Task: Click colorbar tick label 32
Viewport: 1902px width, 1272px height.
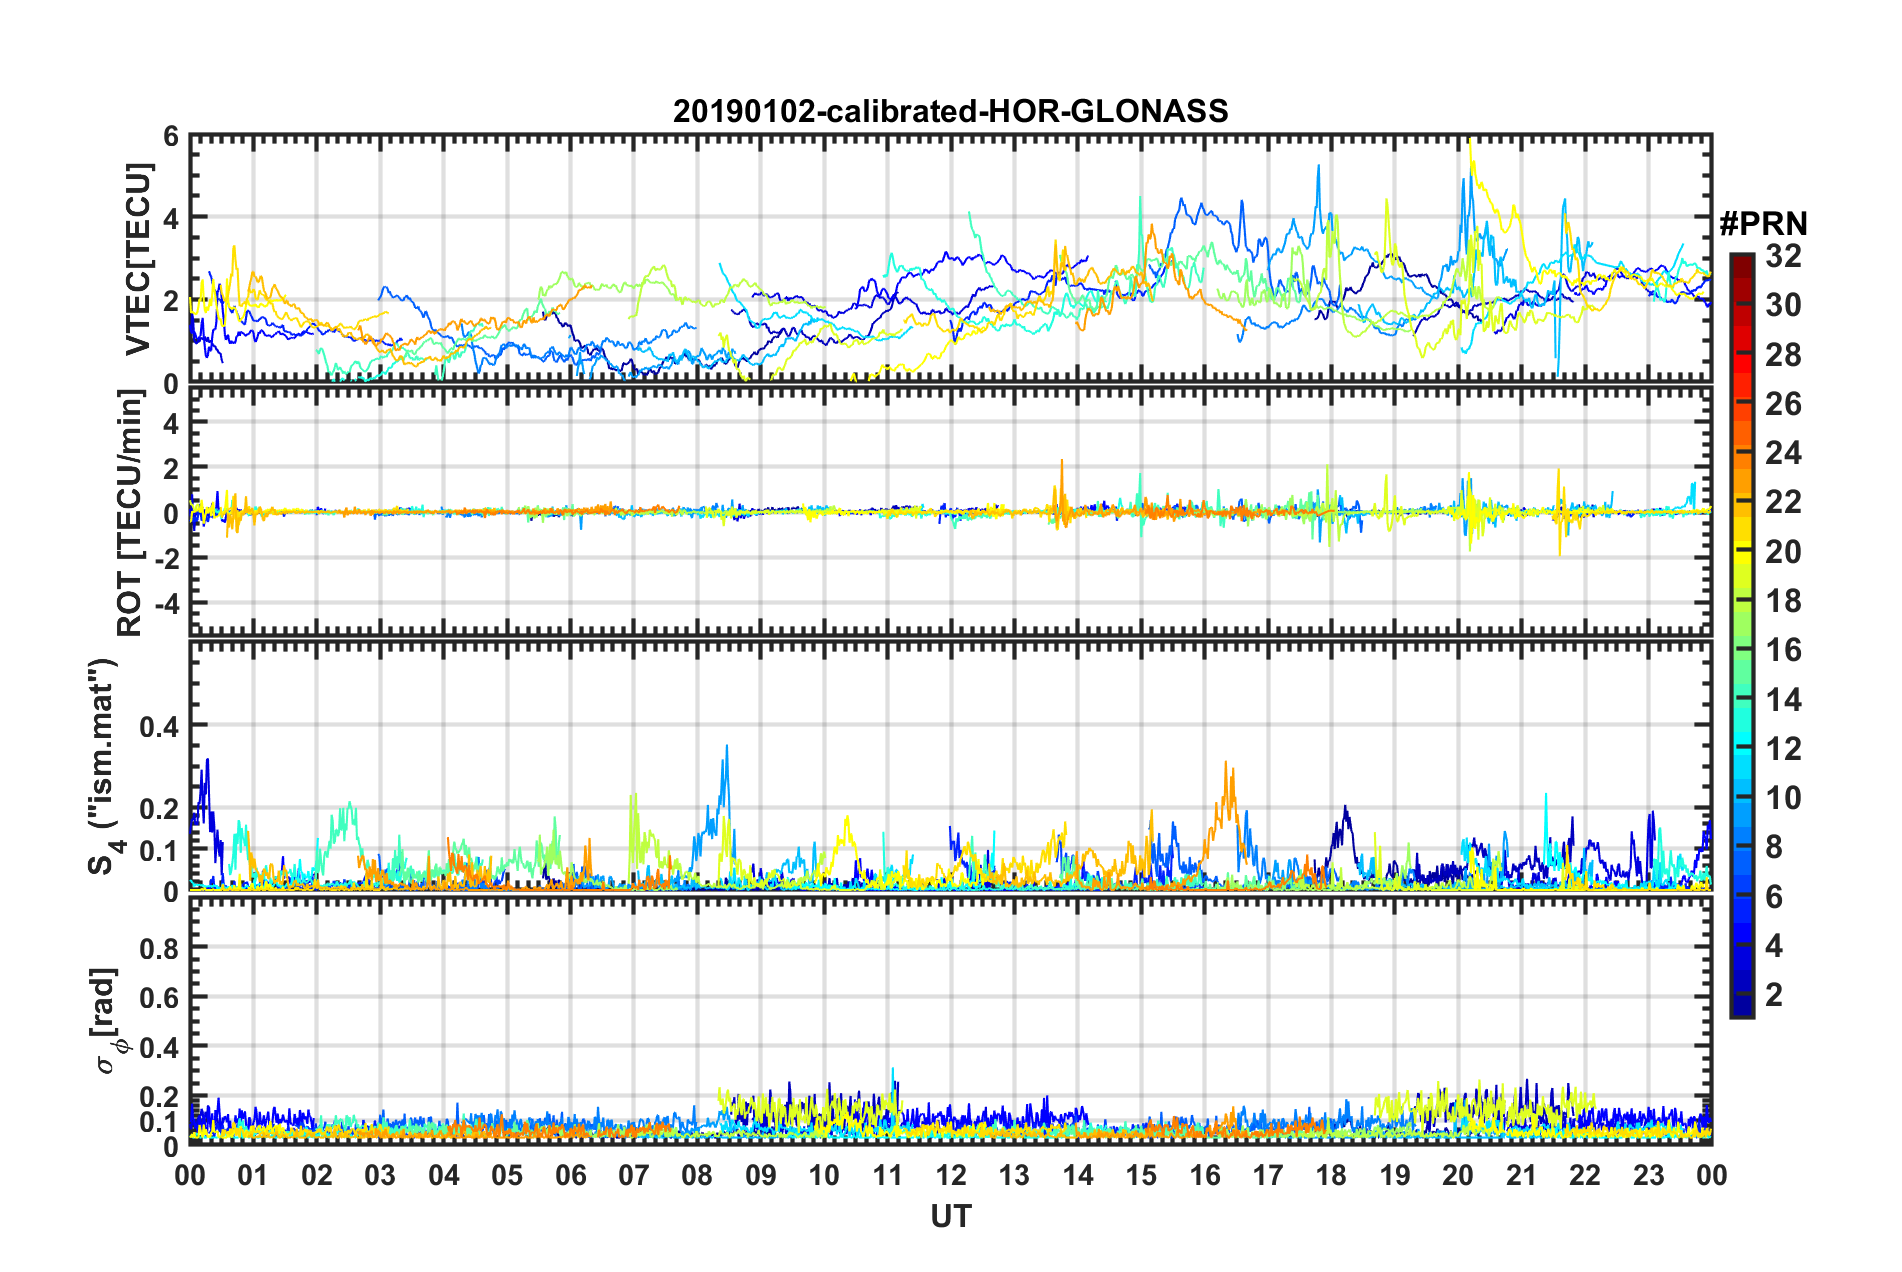Action: (1783, 256)
